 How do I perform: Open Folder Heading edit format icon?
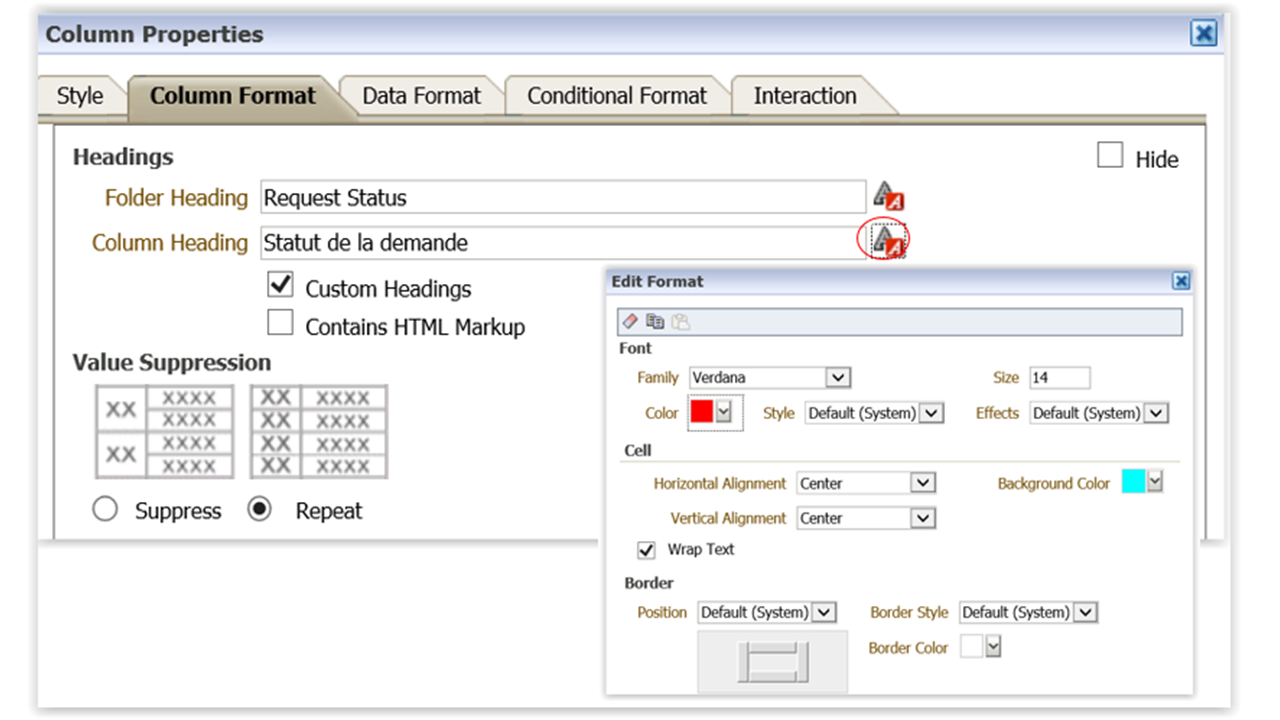pos(888,196)
